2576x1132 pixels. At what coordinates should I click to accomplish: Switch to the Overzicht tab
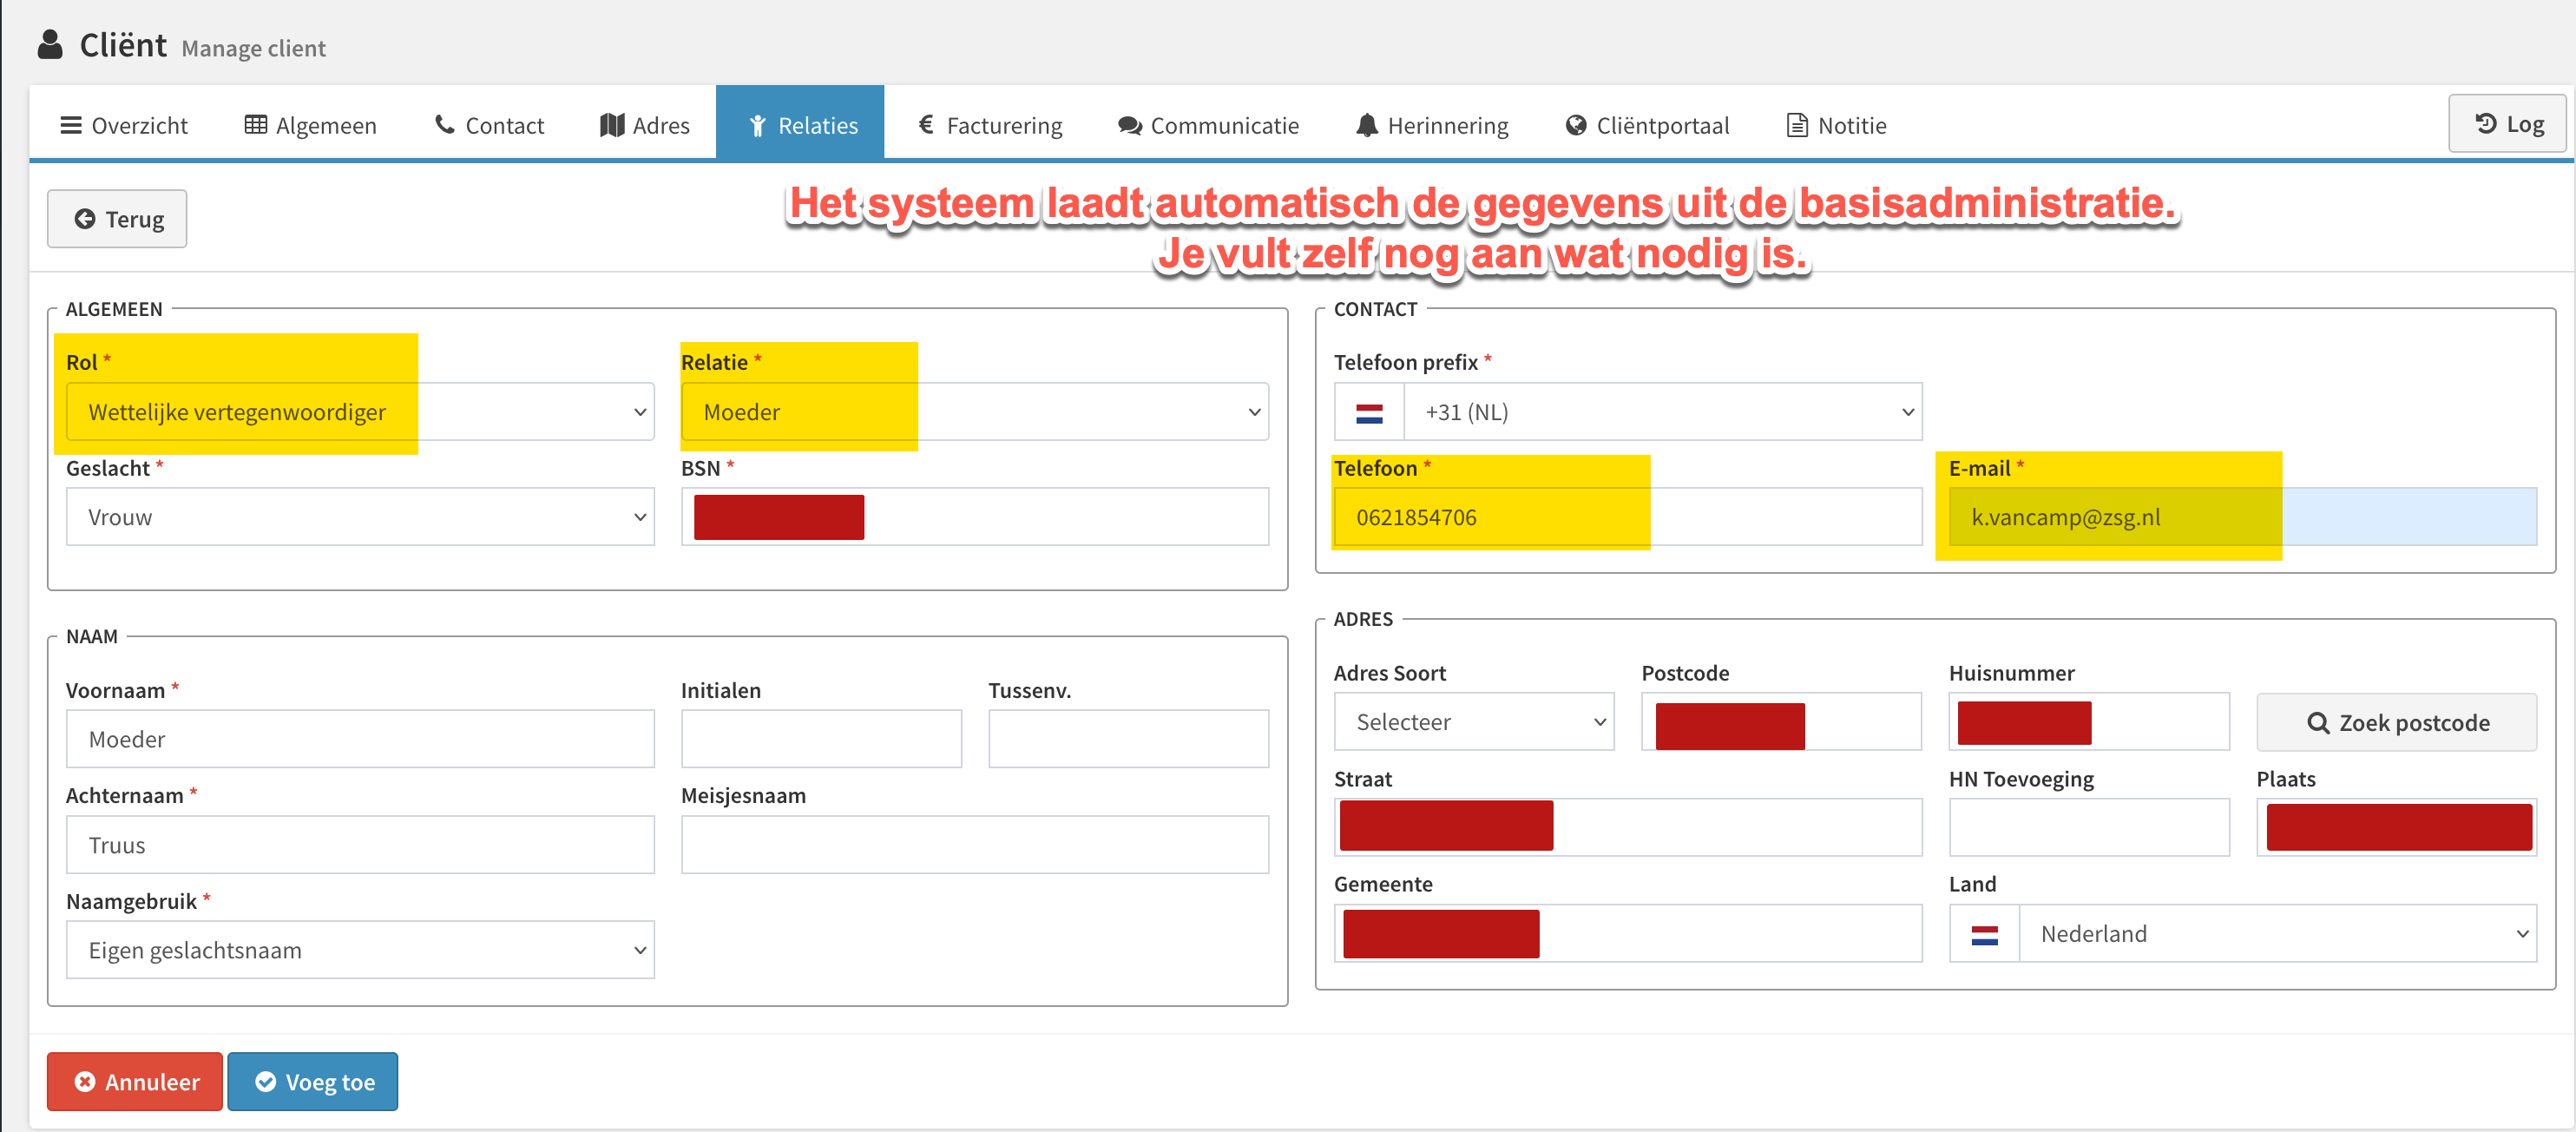coord(124,125)
